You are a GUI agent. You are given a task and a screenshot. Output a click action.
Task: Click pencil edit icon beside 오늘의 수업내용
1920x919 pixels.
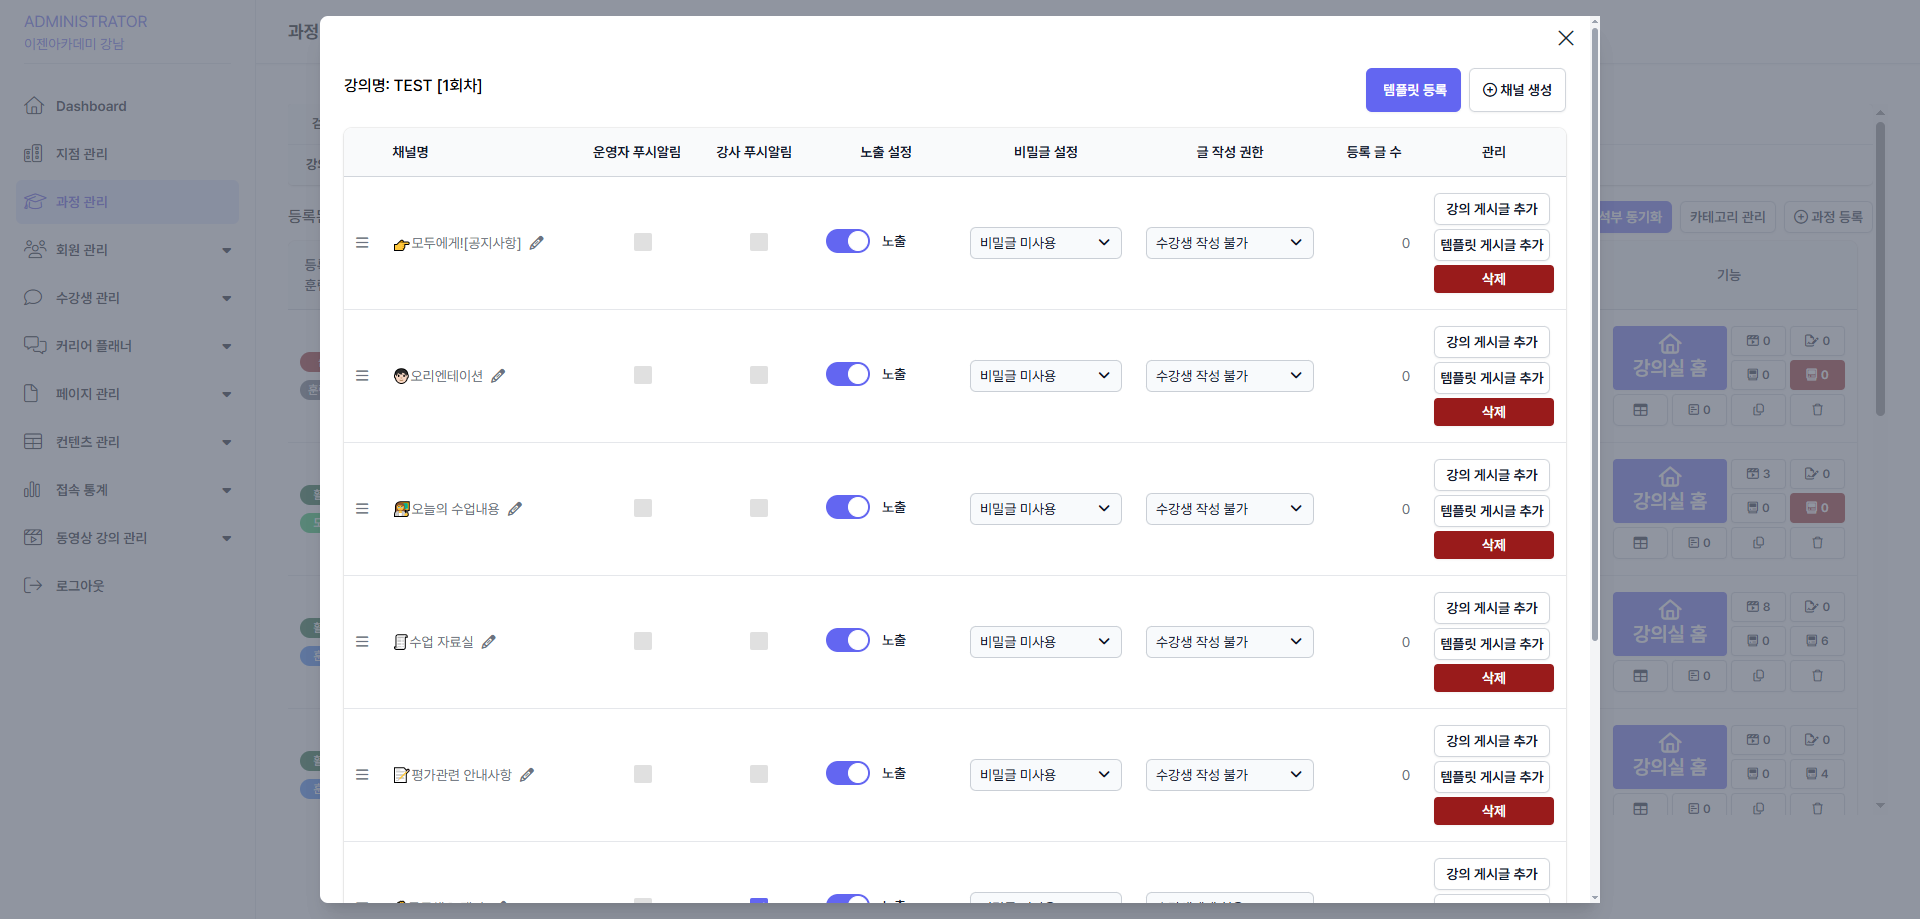click(515, 509)
